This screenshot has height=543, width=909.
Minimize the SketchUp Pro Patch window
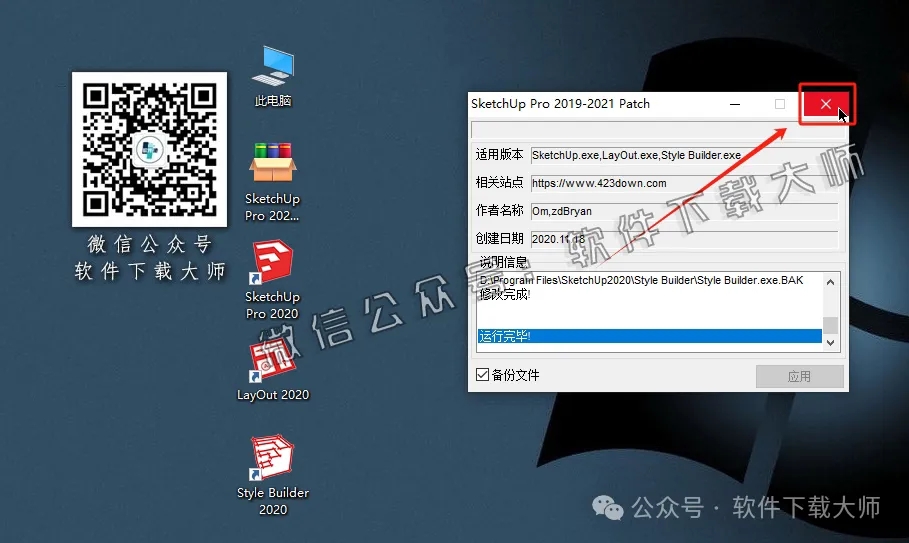(x=735, y=104)
